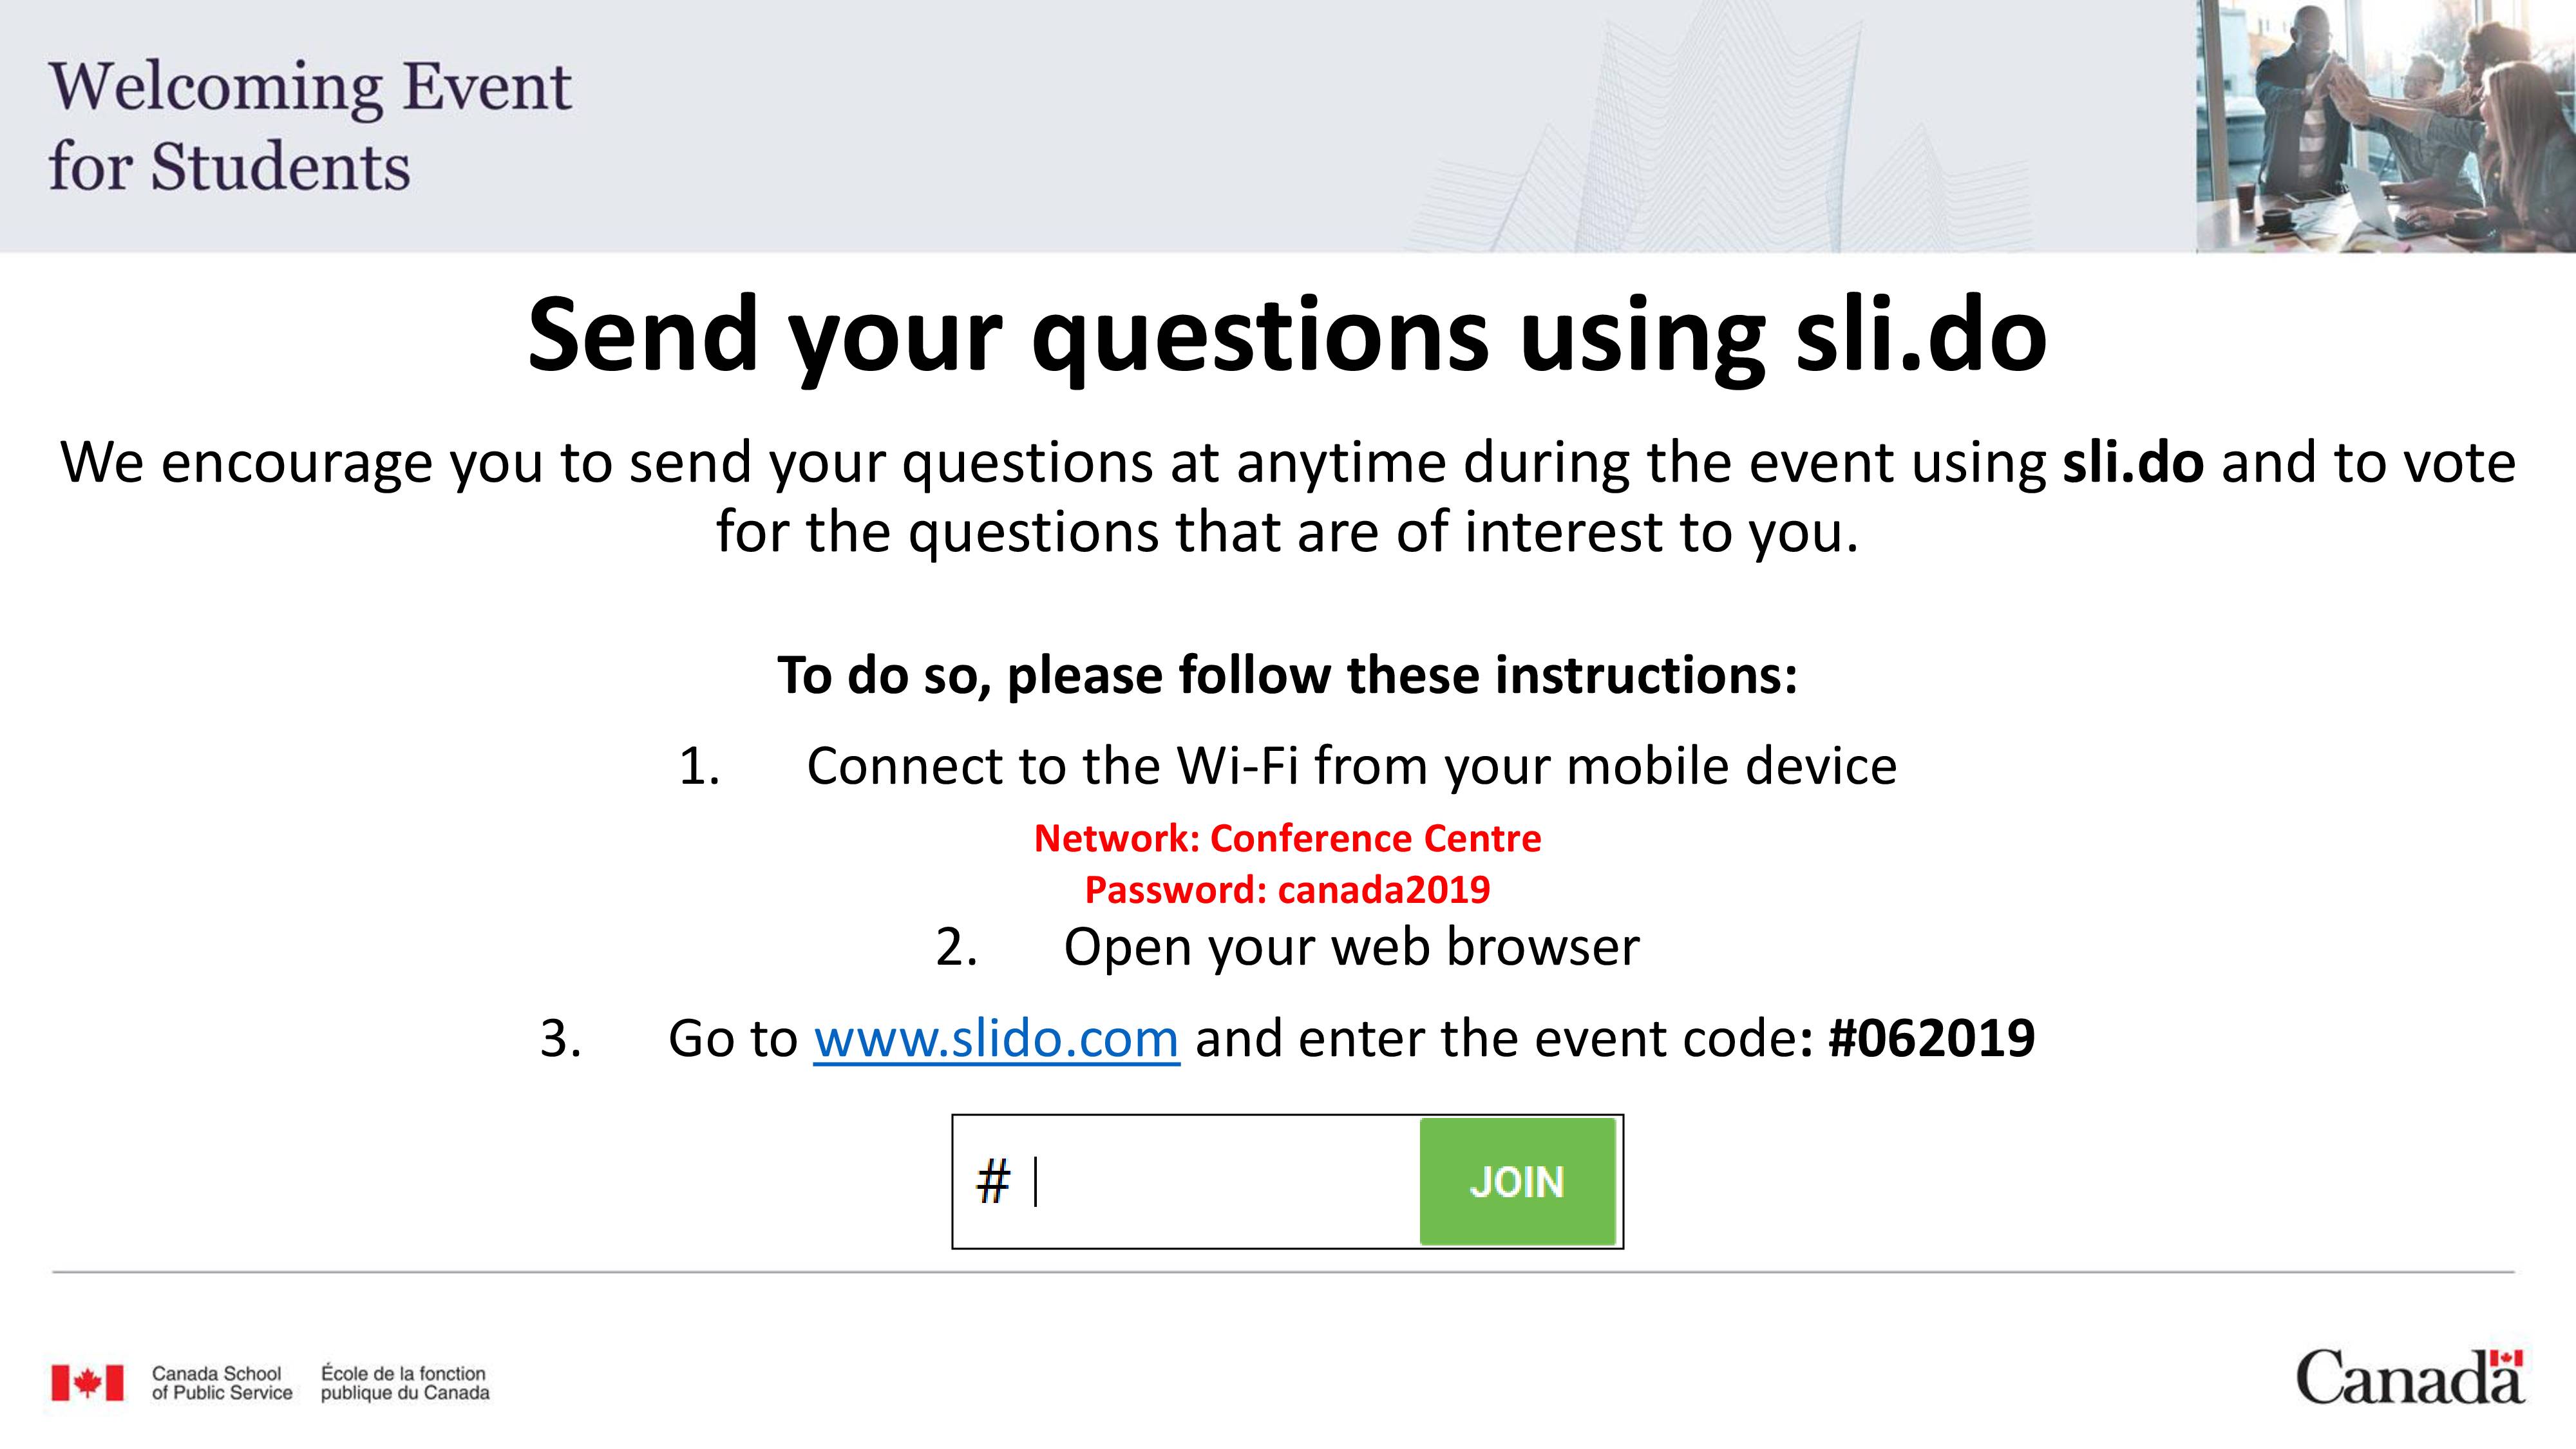2576x1449 pixels.
Task: Click the red 'Password: canada2019' text
Action: pos(1288,889)
